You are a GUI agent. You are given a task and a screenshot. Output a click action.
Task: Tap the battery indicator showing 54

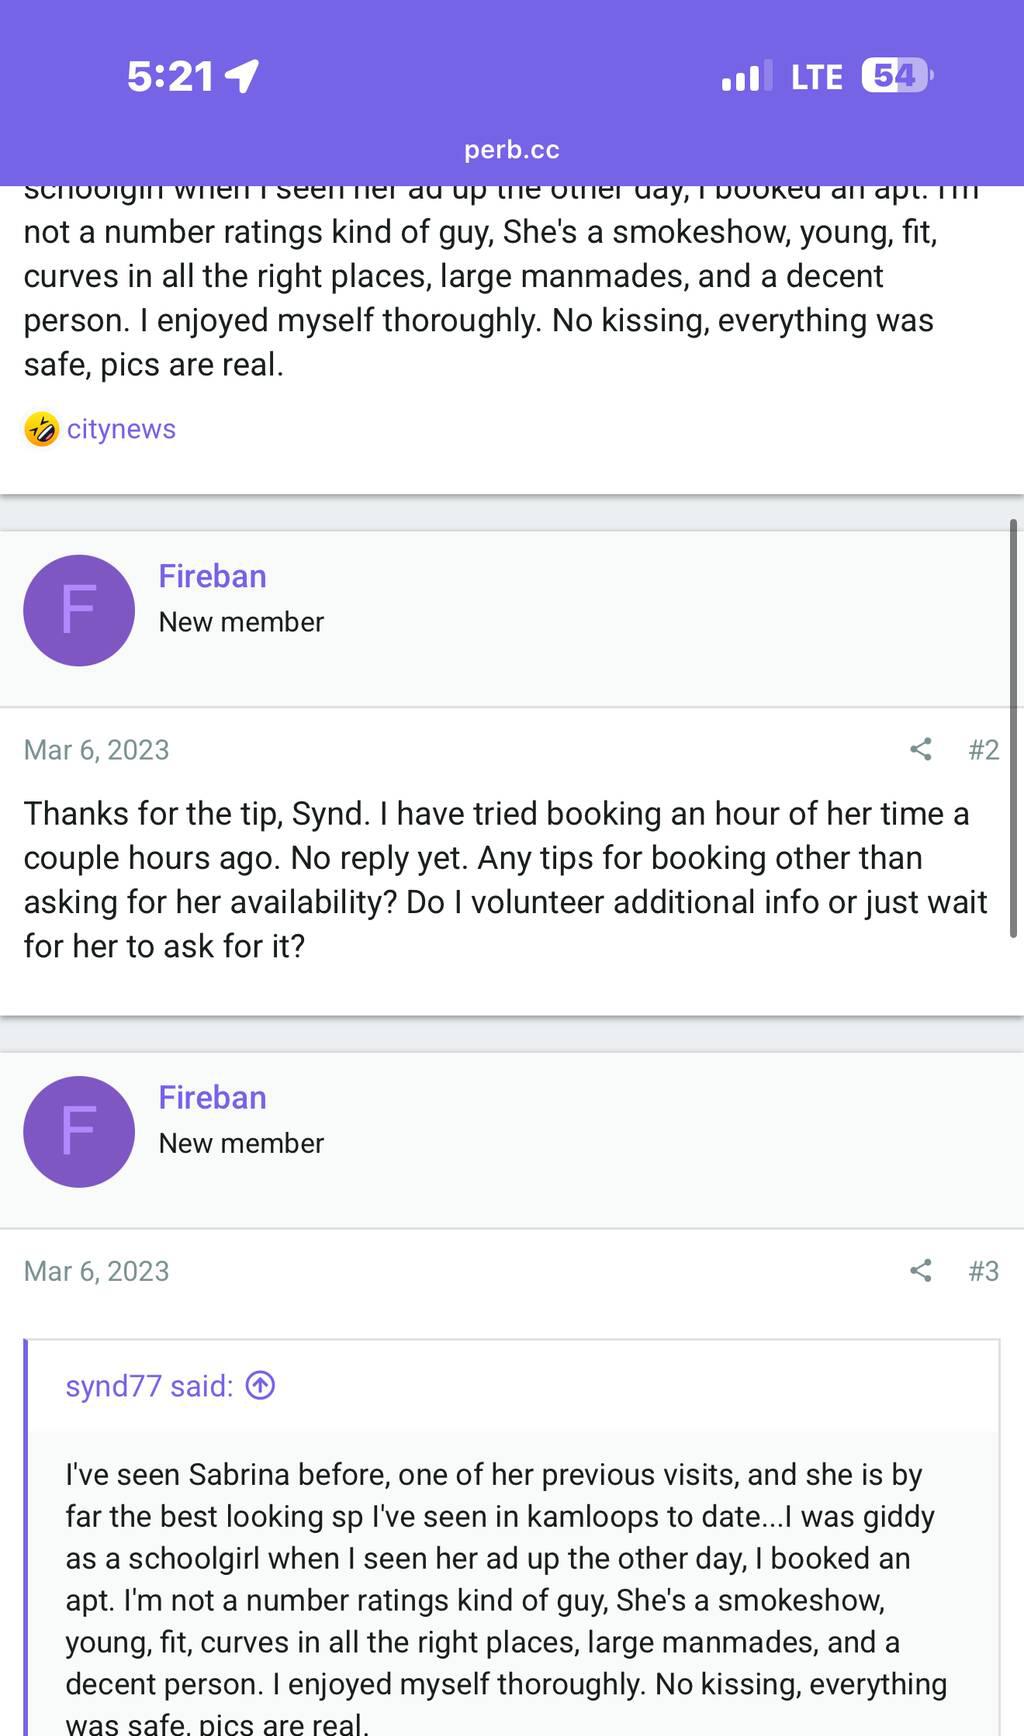897,76
